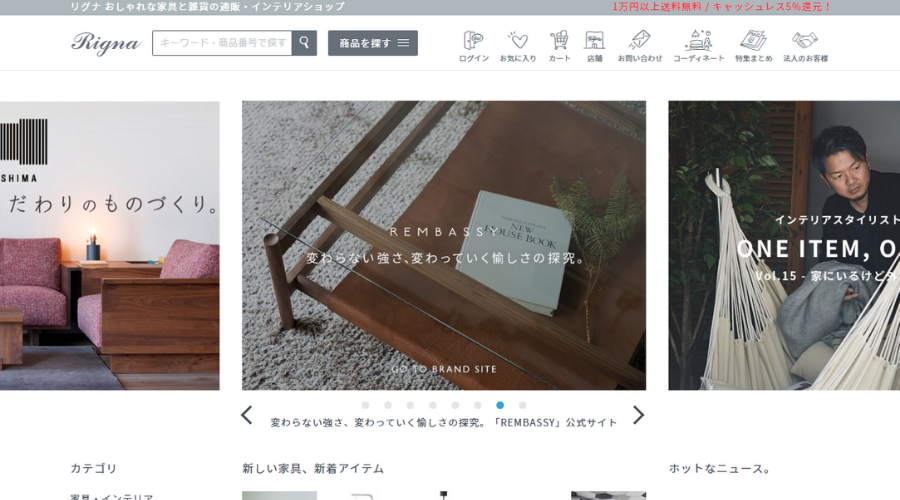
Task: Open the ONE ITEM hammock banner
Action: (x=784, y=246)
